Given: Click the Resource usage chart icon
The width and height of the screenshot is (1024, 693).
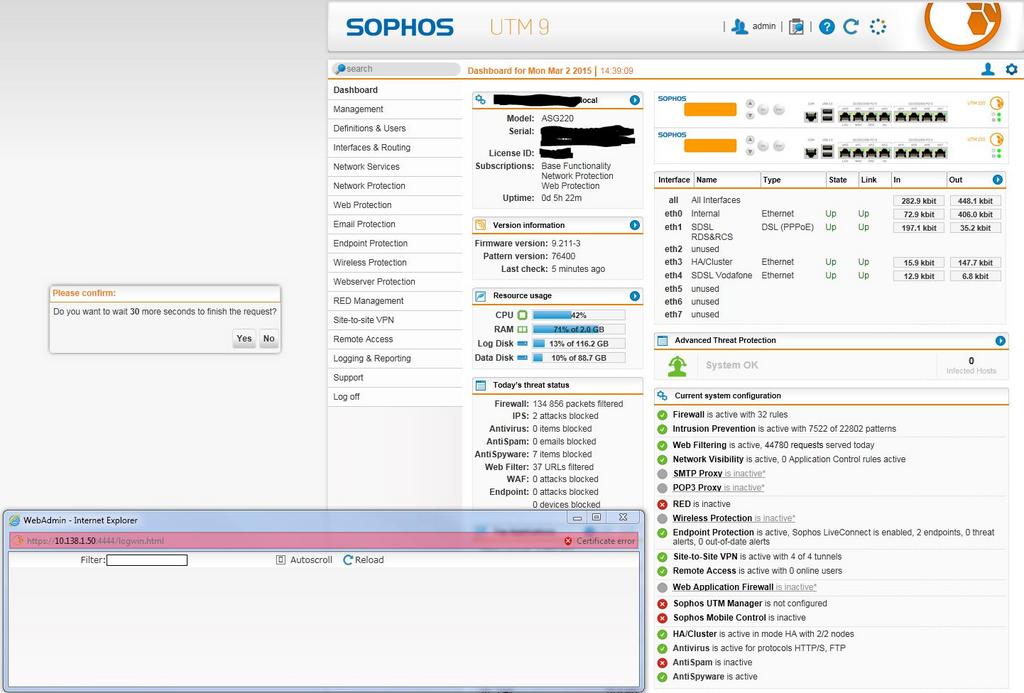Looking at the screenshot, I should point(481,296).
